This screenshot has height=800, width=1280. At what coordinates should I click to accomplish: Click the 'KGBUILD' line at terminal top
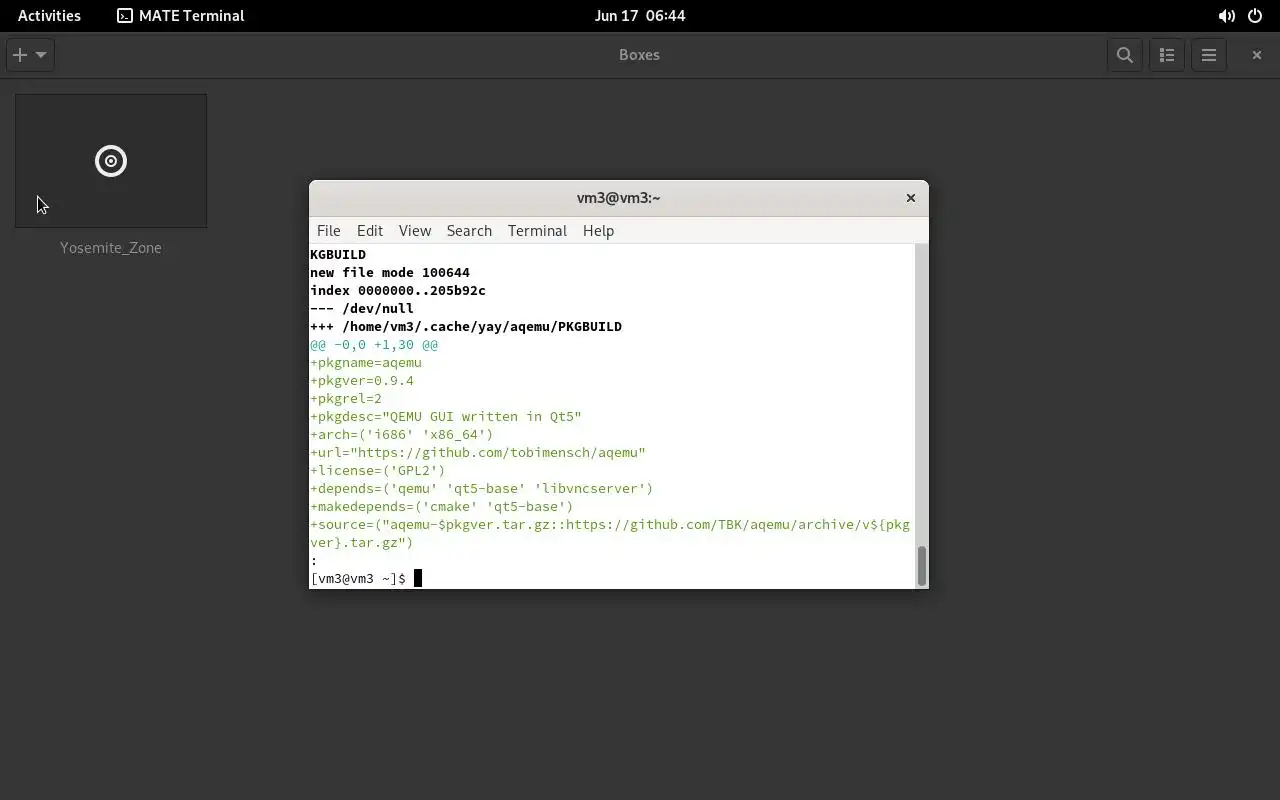point(338,254)
